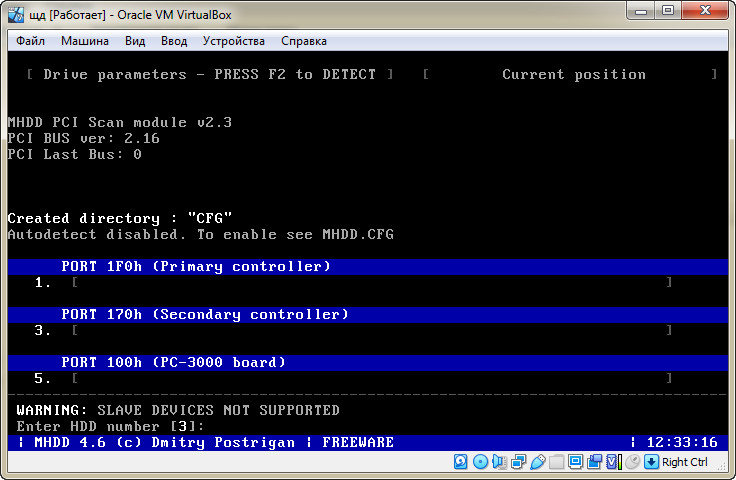
Task: Click the network adapters status icon
Action: coord(519,462)
